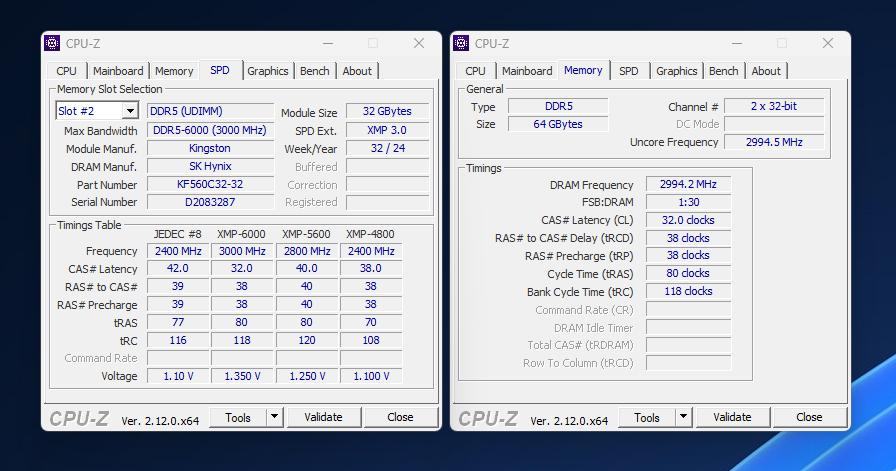Click Validate button in left window

pyautogui.click(x=323, y=417)
